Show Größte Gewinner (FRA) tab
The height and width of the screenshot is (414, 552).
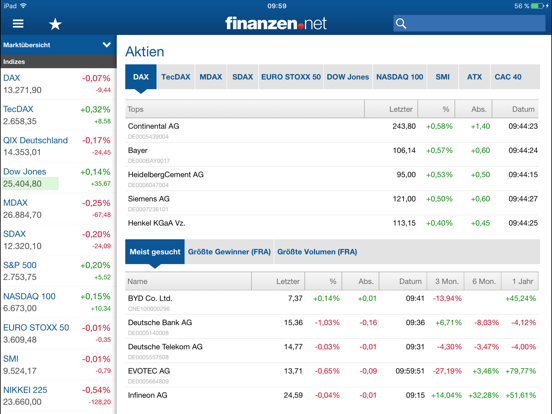[x=229, y=252]
